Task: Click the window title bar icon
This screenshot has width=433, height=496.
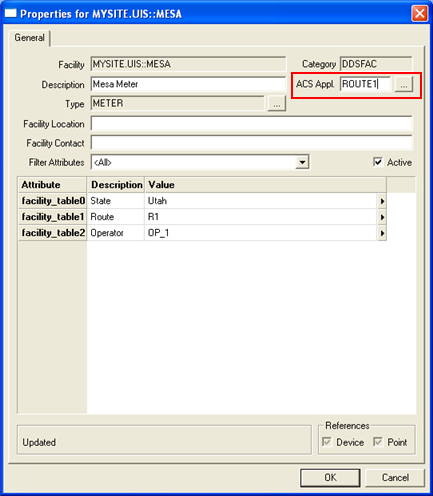Action: coord(10,14)
